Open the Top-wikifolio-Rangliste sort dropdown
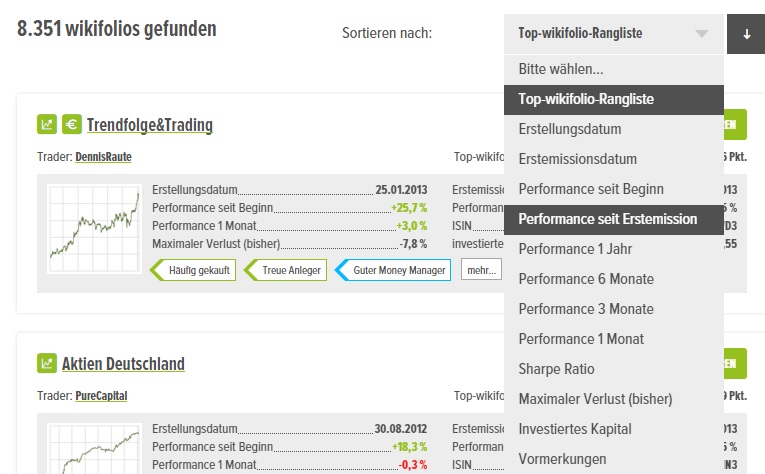This screenshot has width=765, height=474. pyautogui.click(x=612, y=34)
